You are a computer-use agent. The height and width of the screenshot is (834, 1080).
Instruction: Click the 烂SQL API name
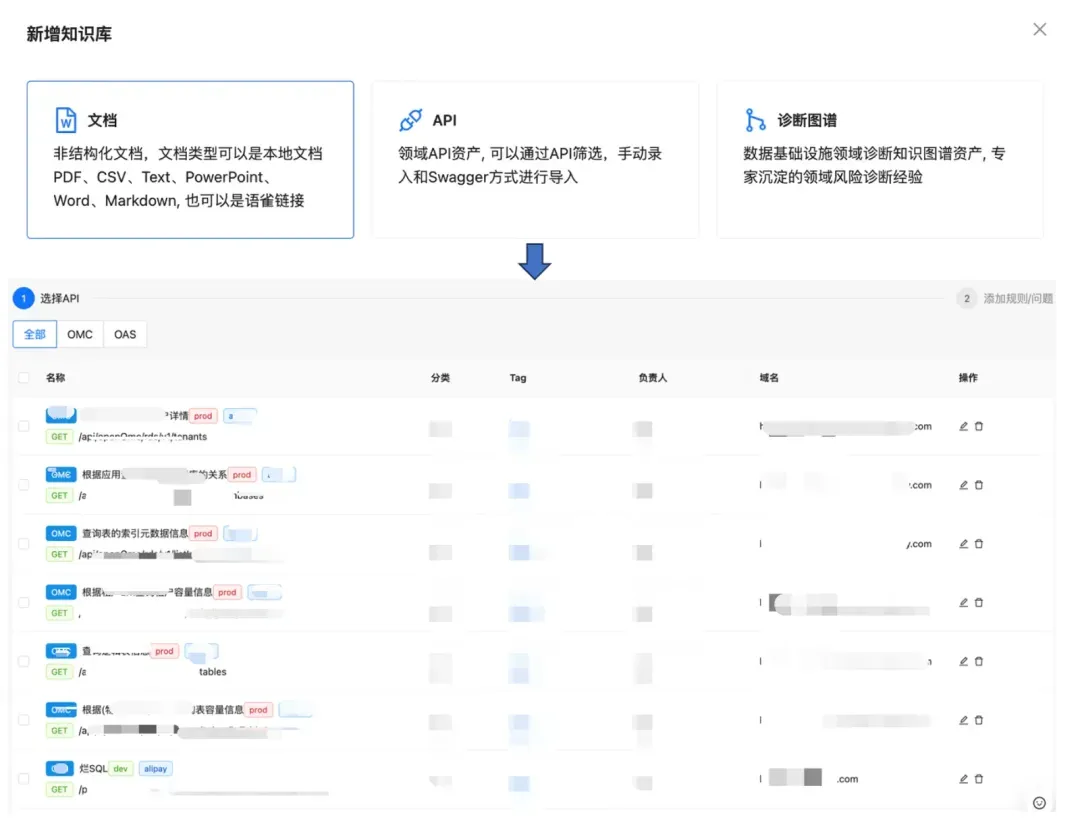coord(93,769)
